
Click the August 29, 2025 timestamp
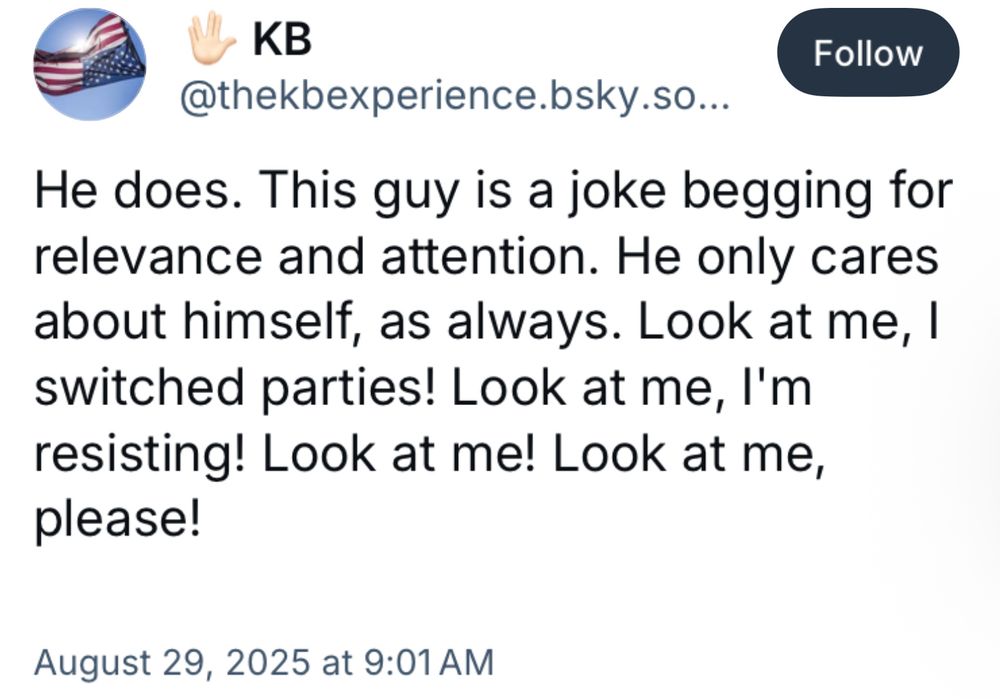pos(263,661)
